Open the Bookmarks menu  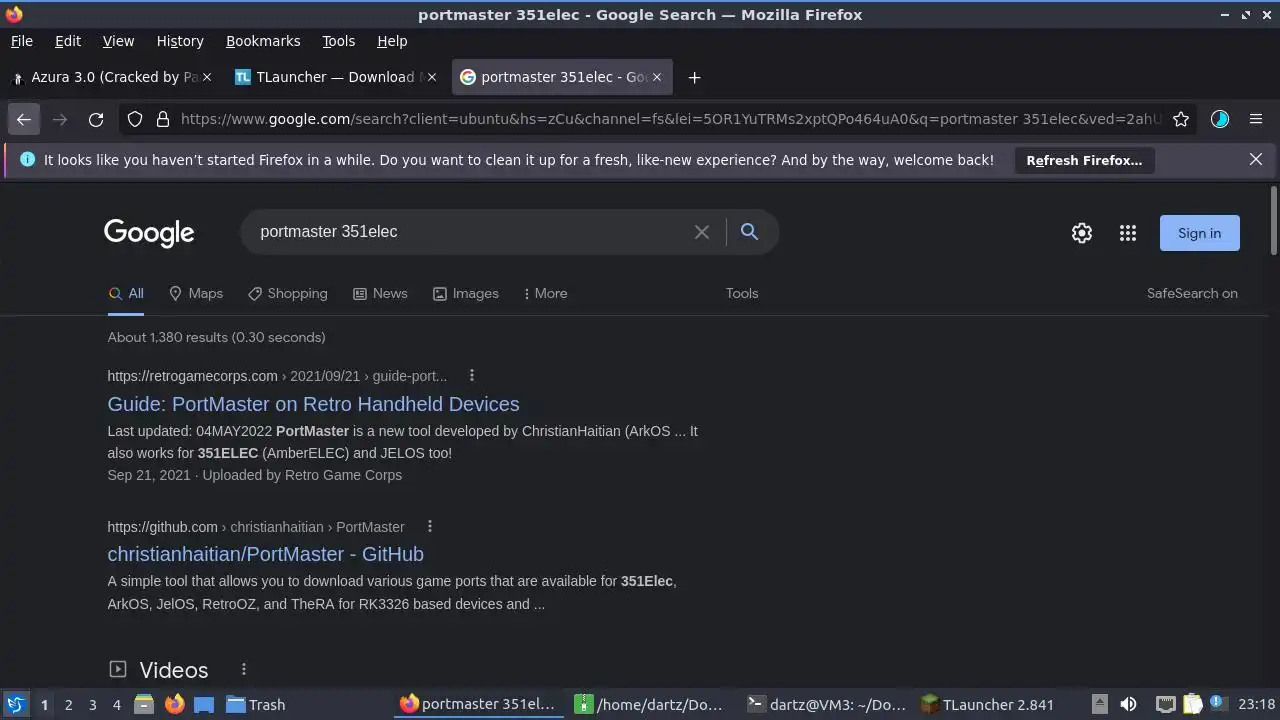263,41
